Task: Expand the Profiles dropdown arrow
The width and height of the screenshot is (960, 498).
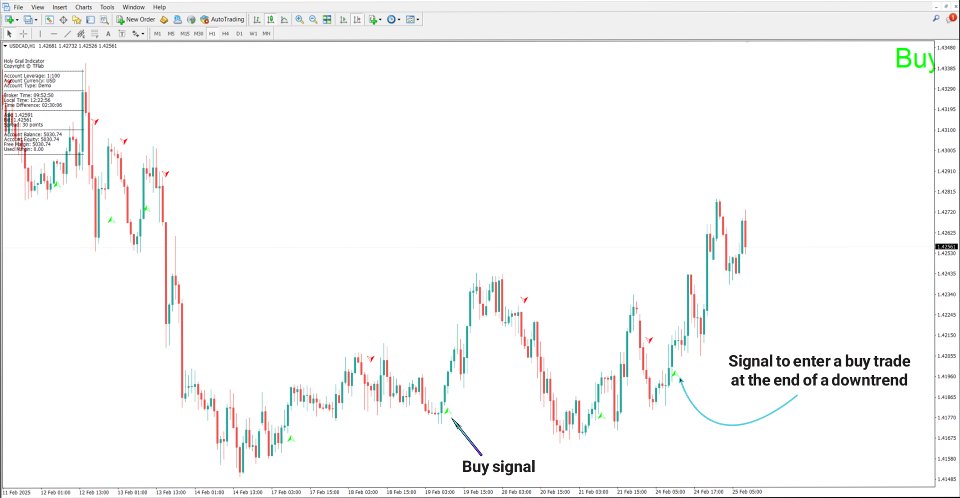Action: [36, 20]
